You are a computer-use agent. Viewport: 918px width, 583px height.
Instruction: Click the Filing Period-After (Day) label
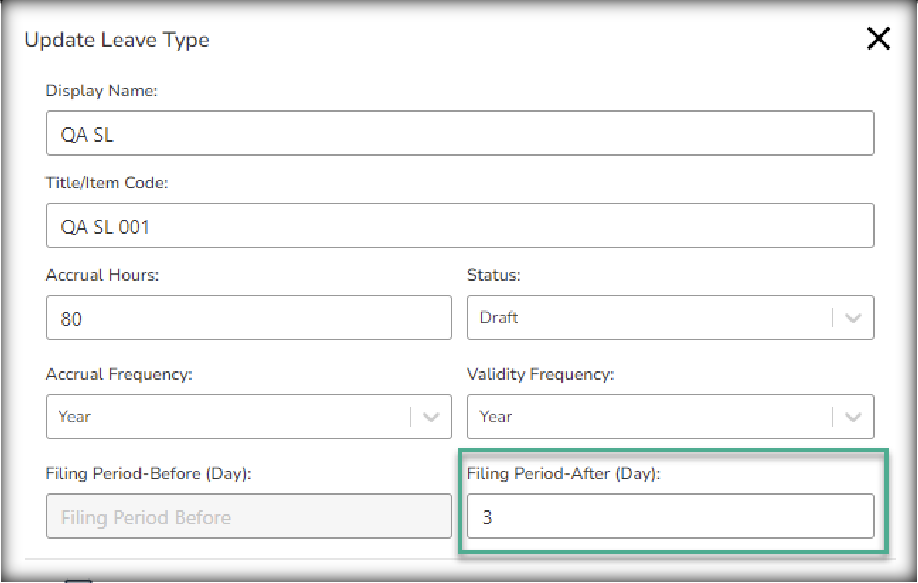(x=564, y=473)
